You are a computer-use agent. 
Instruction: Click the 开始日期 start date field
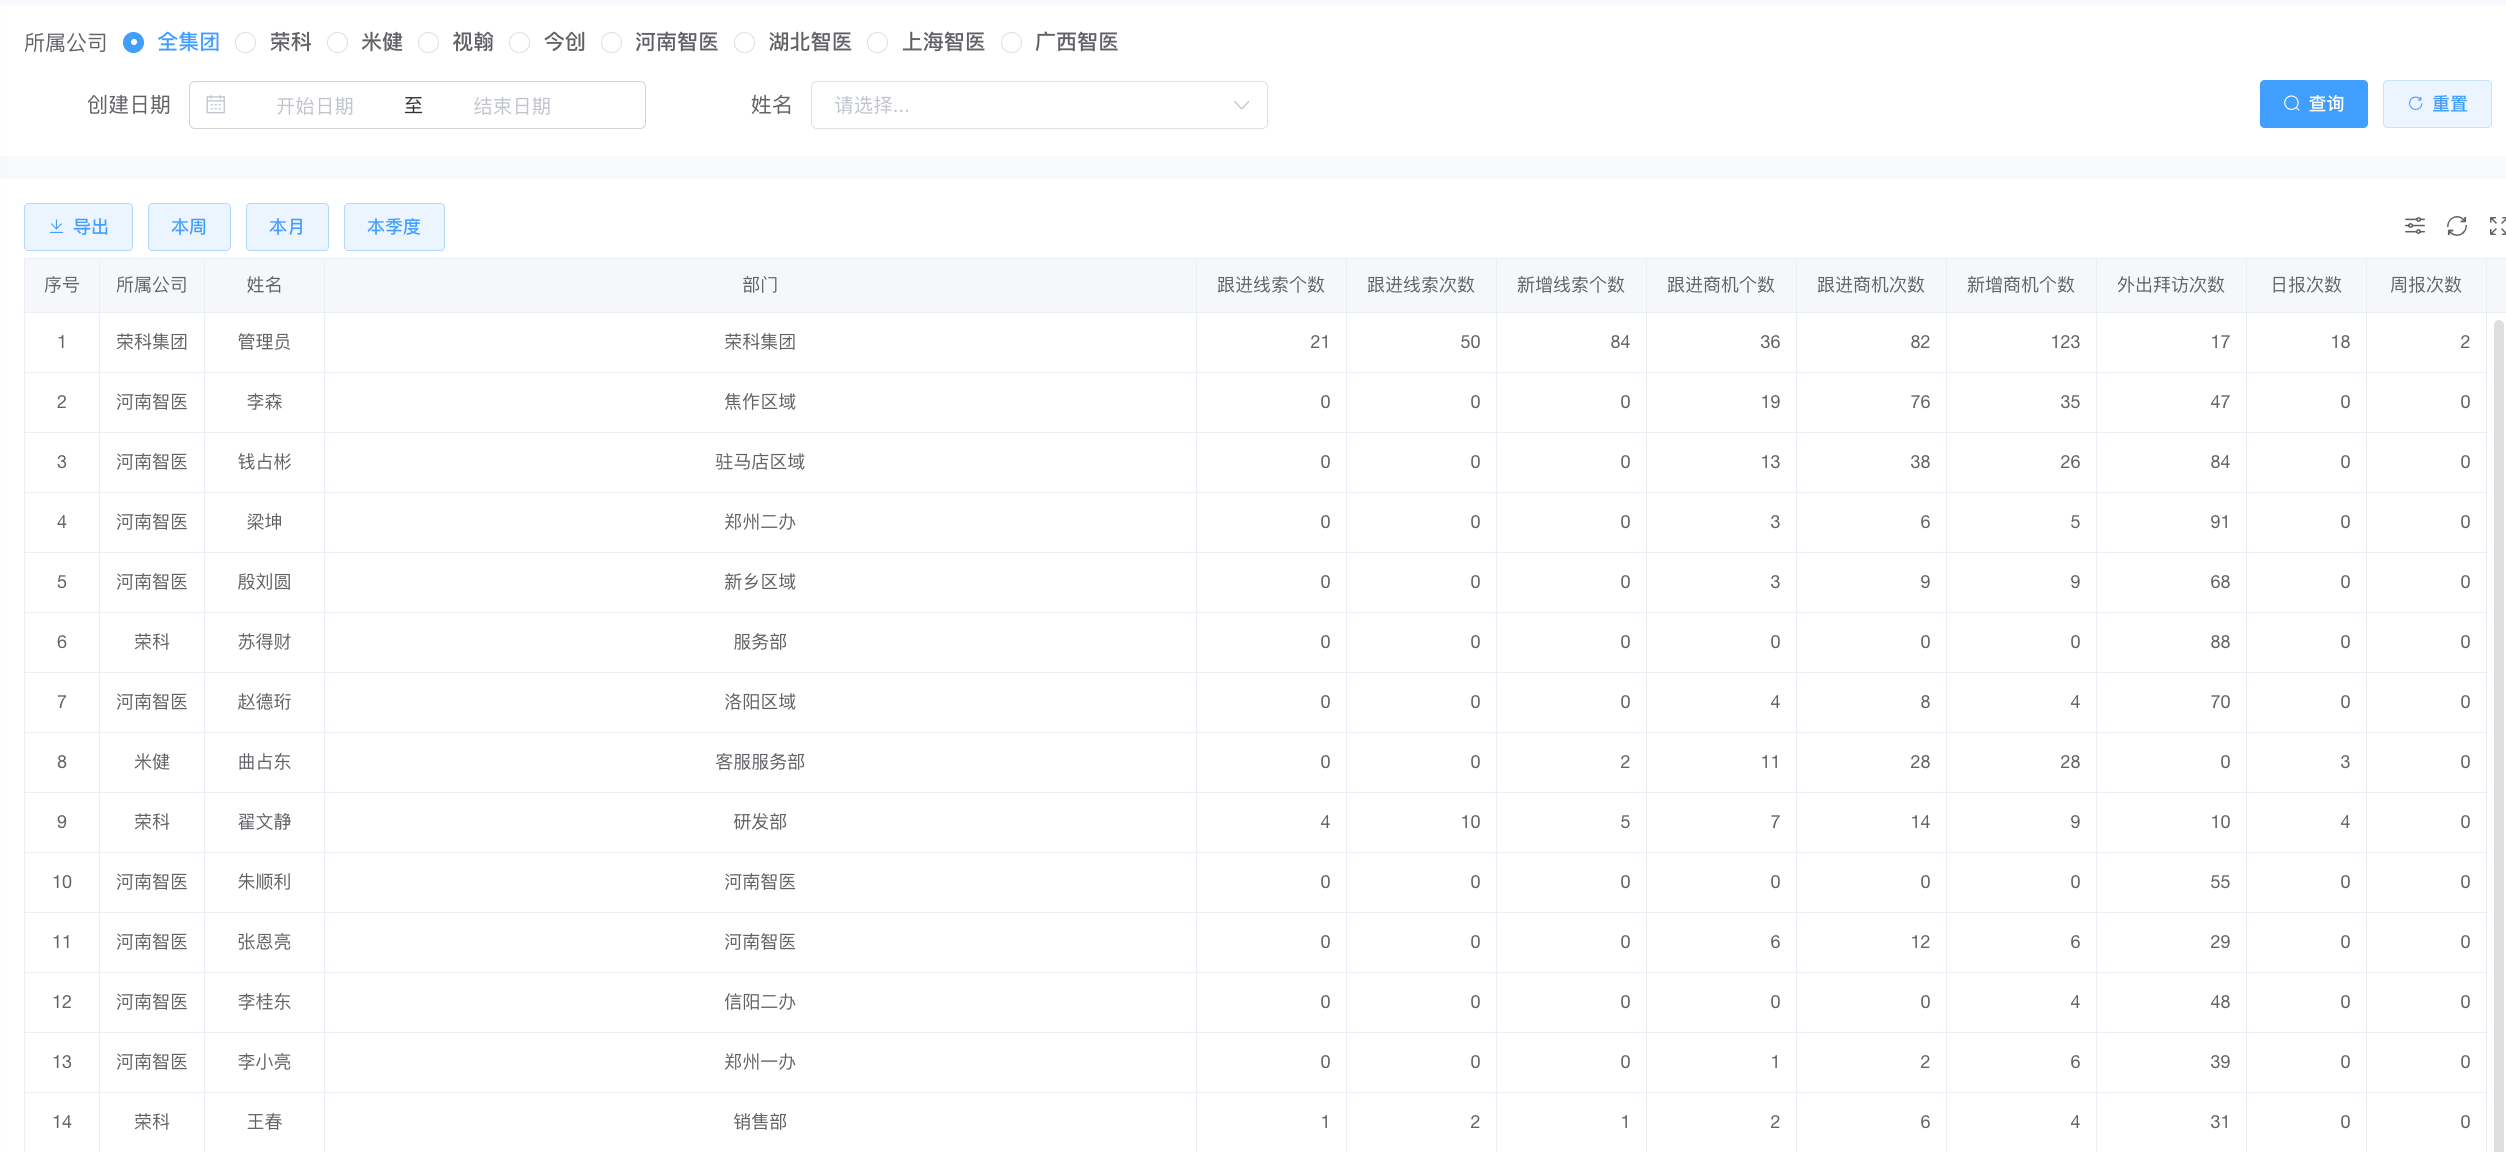click(314, 106)
